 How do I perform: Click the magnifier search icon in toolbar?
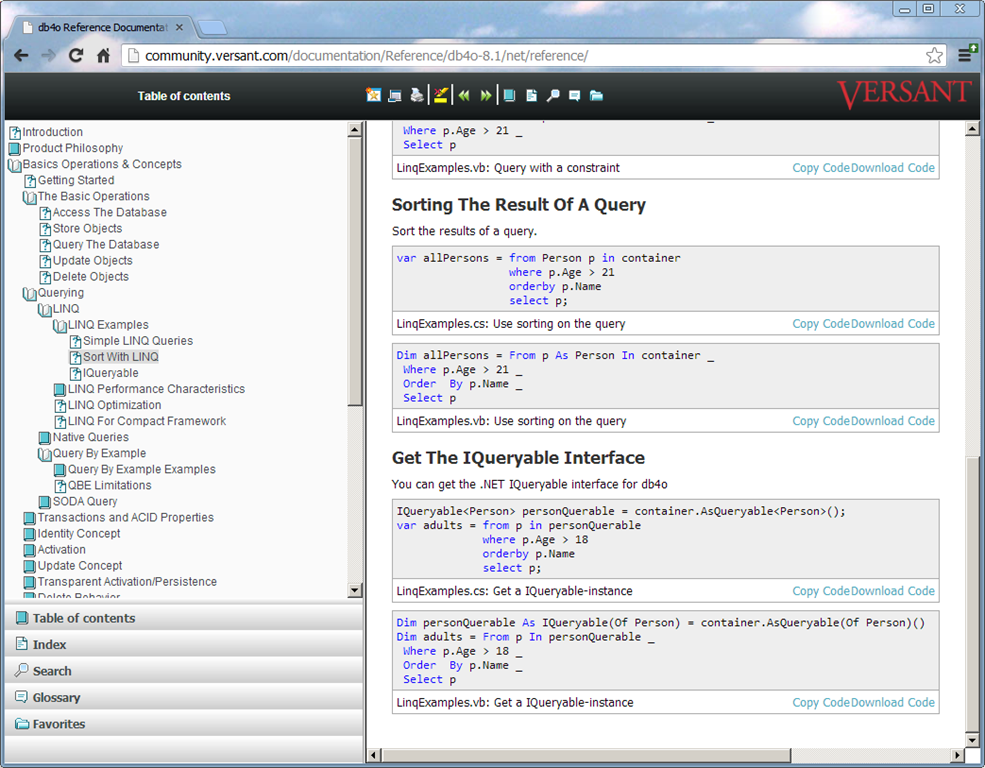click(553, 96)
